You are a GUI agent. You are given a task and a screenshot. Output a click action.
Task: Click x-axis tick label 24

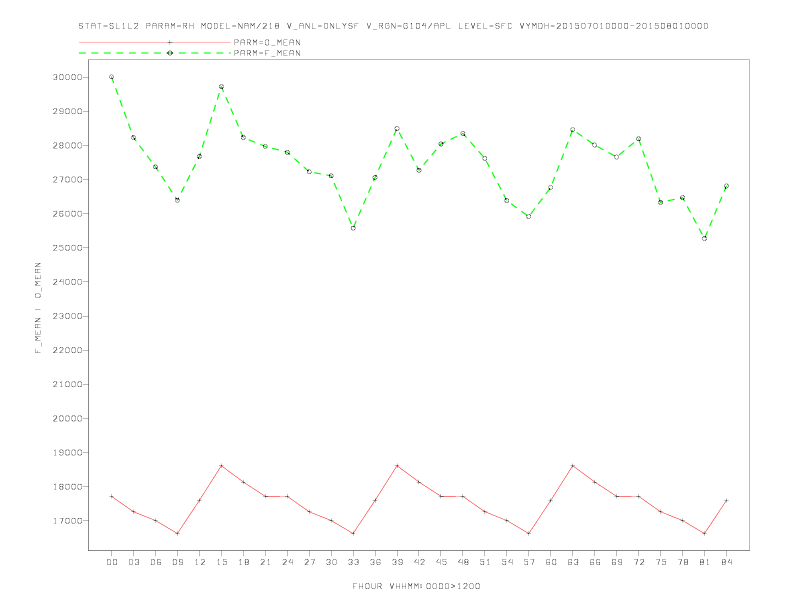coord(287,562)
